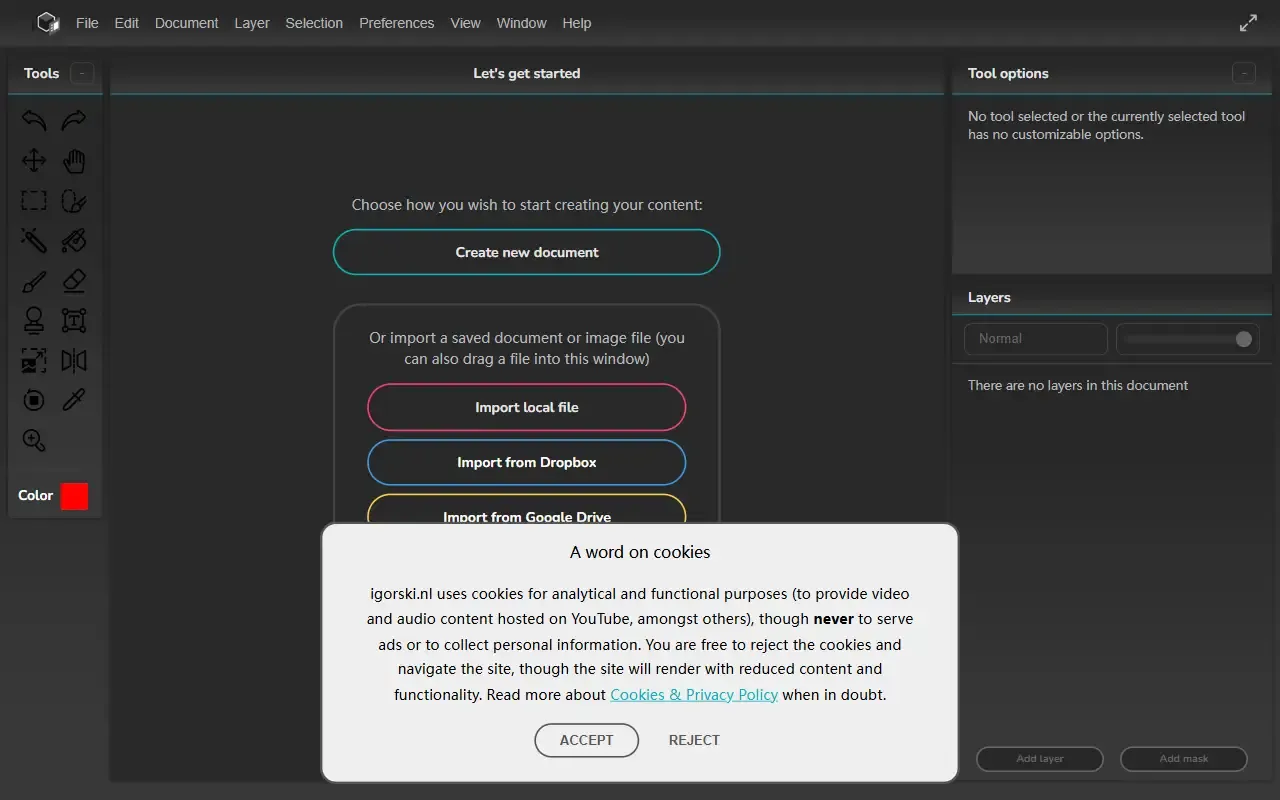This screenshot has height=800, width=1280.
Task: Toggle fullscreen with the expand arrows icon
Action: point(1248,23)
